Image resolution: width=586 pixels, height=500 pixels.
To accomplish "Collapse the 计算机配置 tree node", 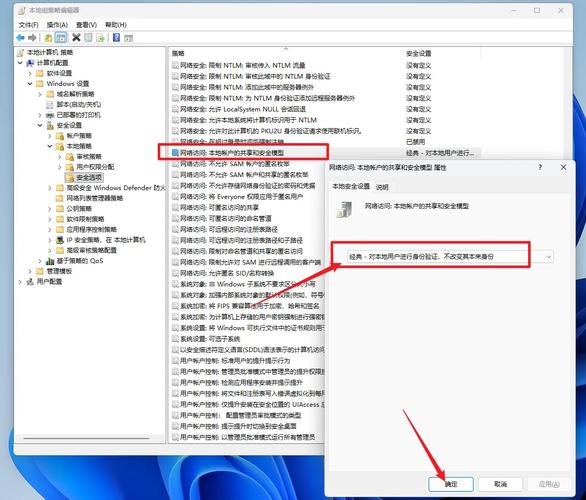I will [20, 63].
